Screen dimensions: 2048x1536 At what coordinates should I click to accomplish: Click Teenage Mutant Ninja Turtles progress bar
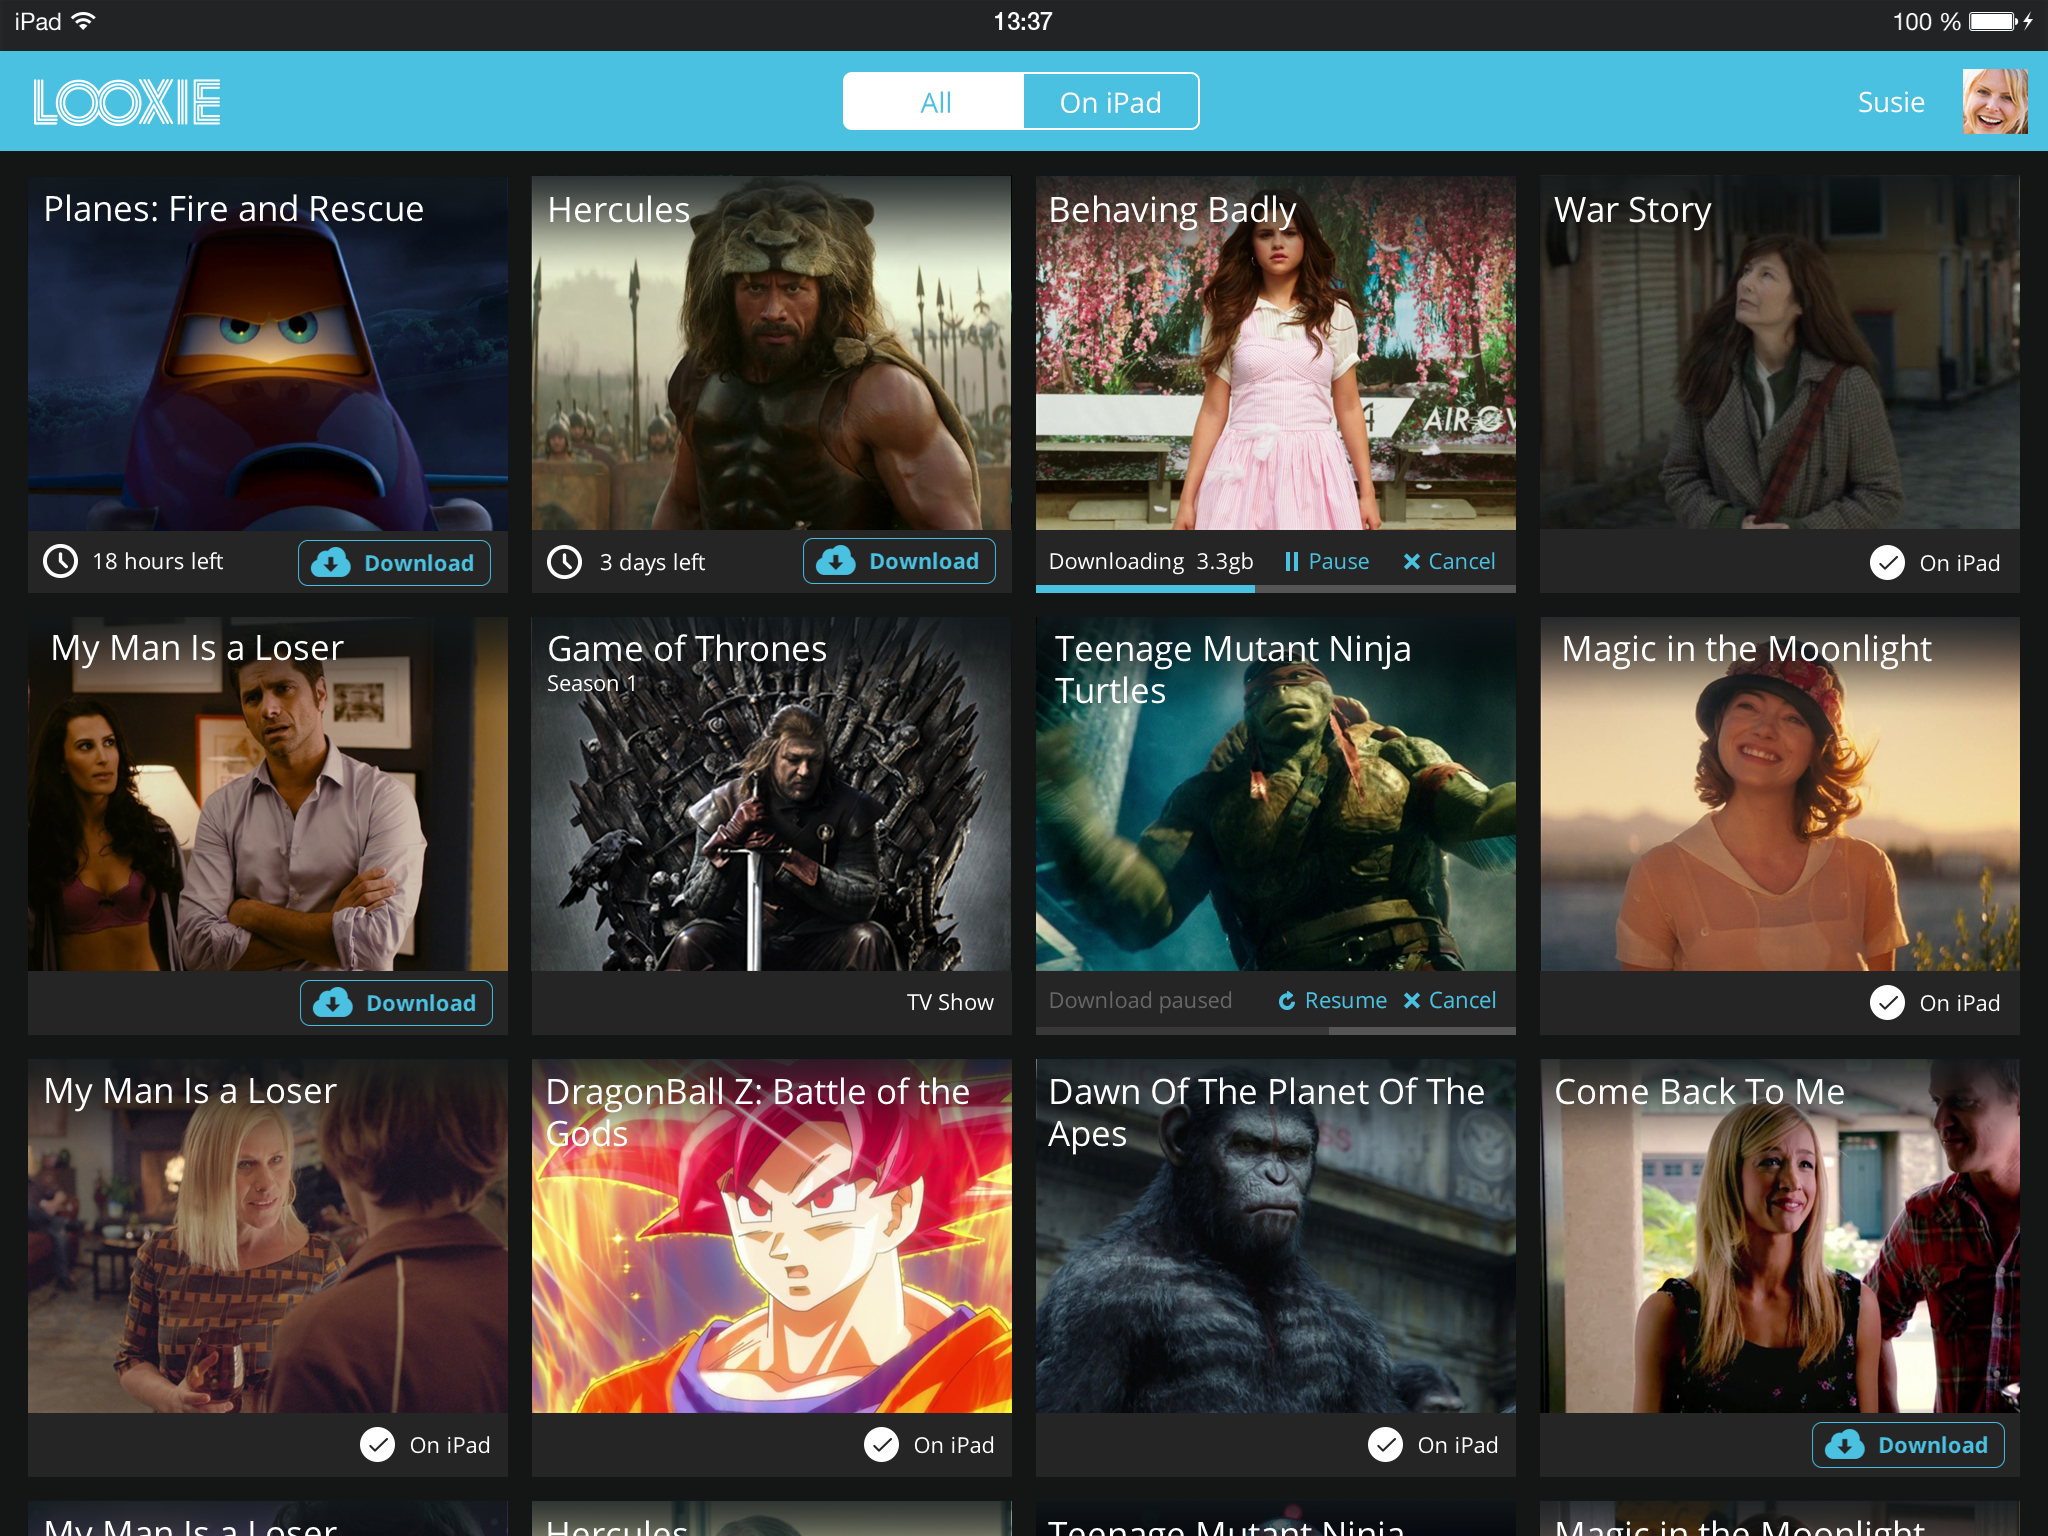[x=1275, y=1030]
